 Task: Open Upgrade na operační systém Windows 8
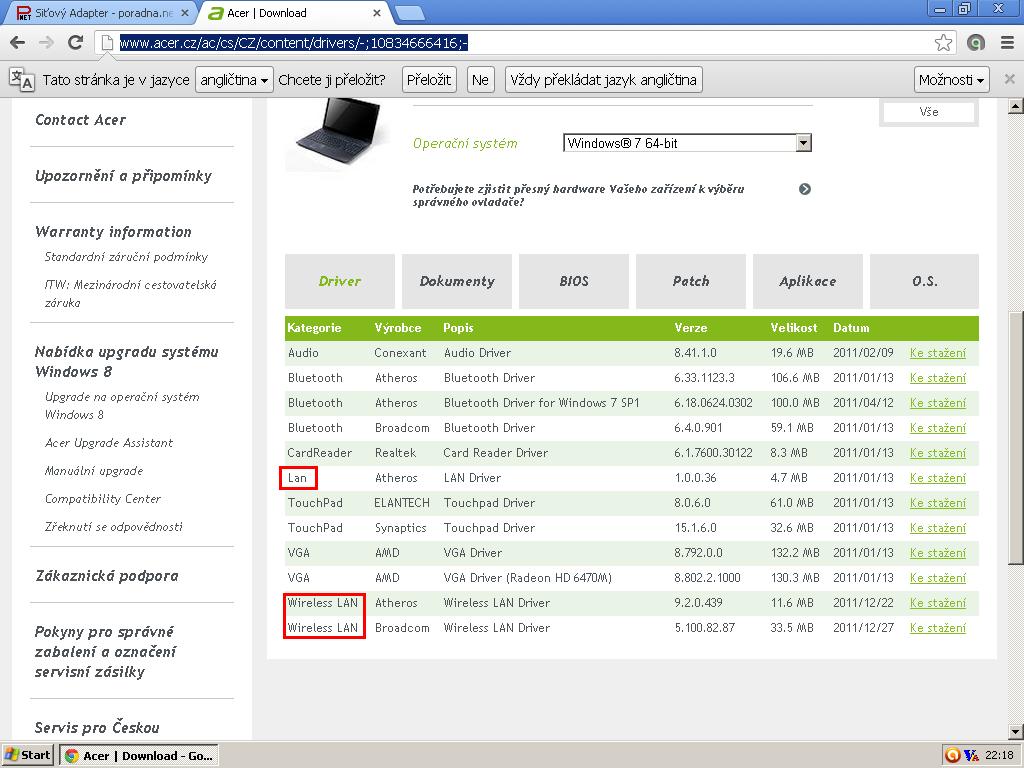coord(122,406)
